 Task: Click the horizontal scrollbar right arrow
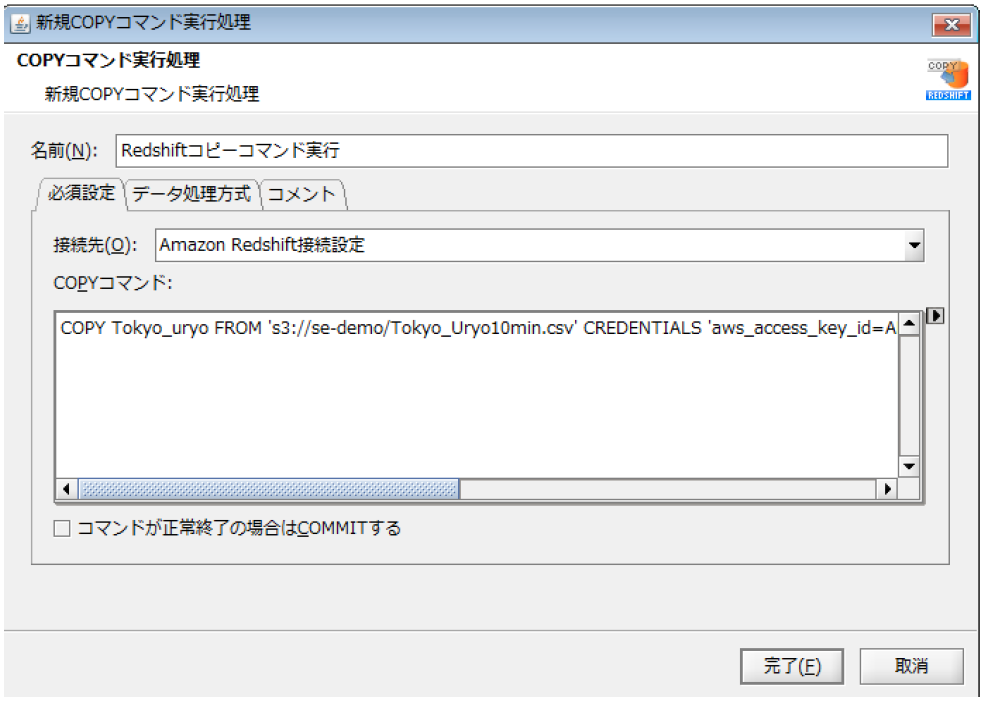885,489
